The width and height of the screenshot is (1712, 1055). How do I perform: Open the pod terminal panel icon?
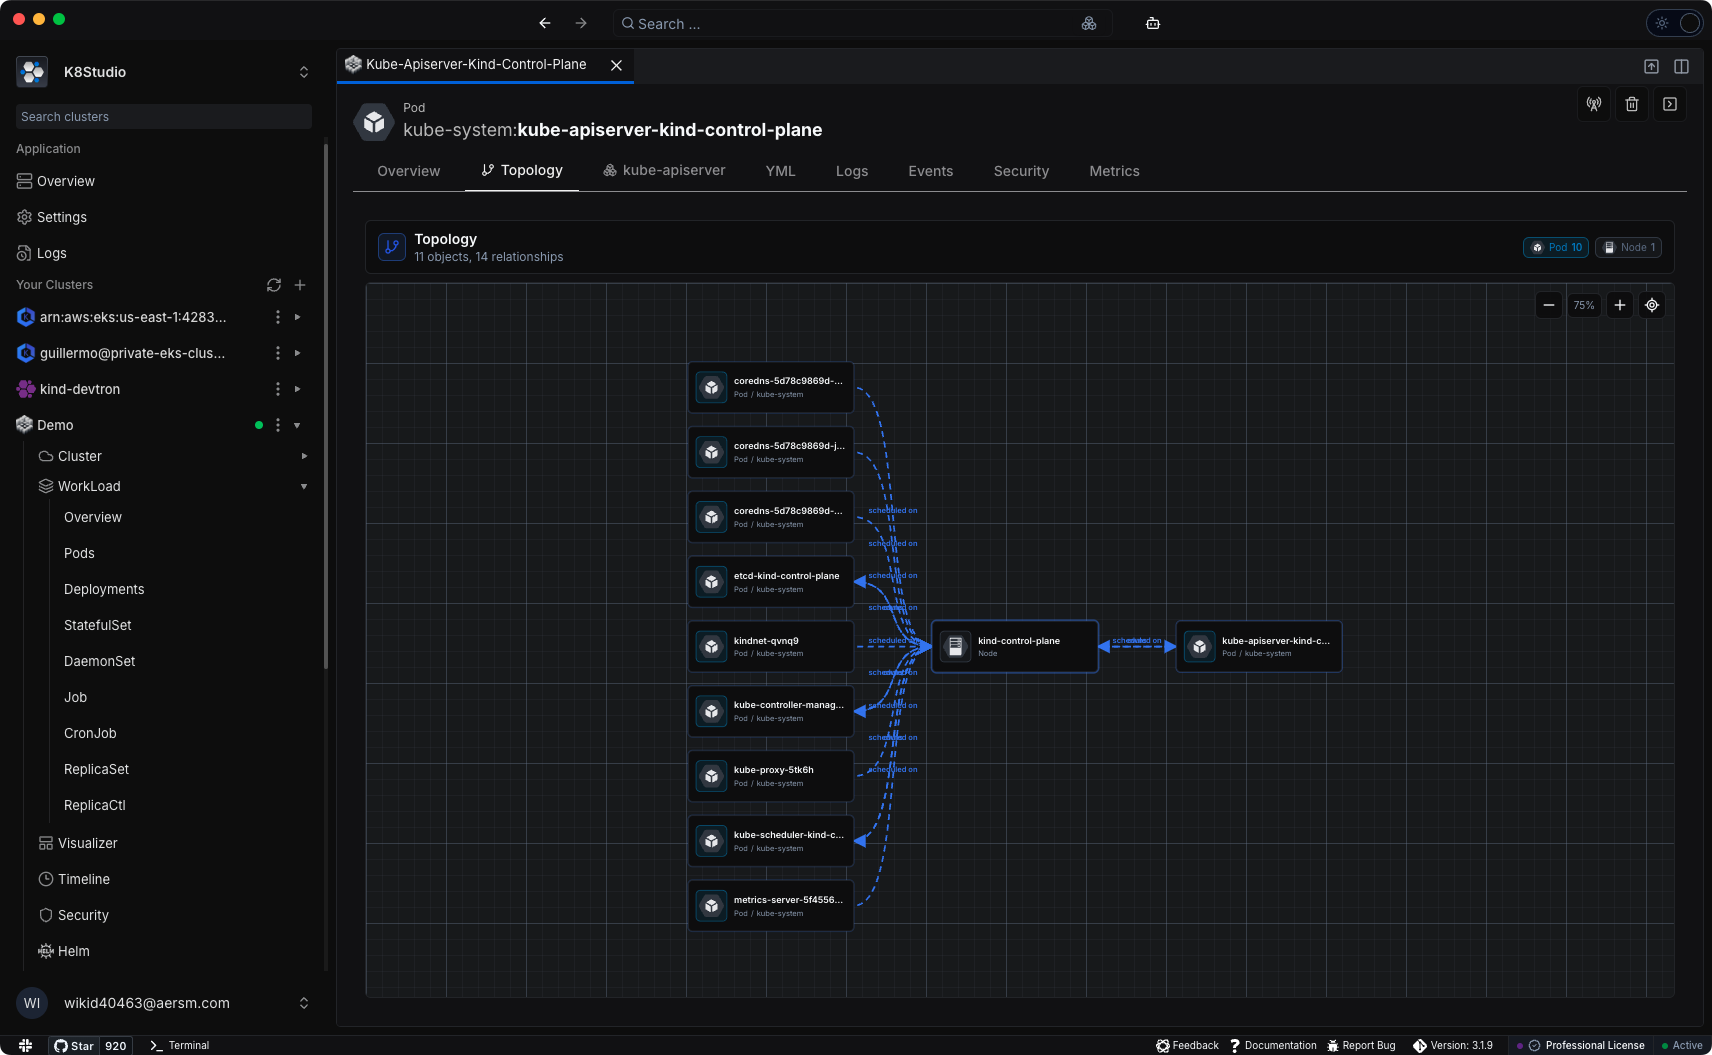pos(1670,104)
